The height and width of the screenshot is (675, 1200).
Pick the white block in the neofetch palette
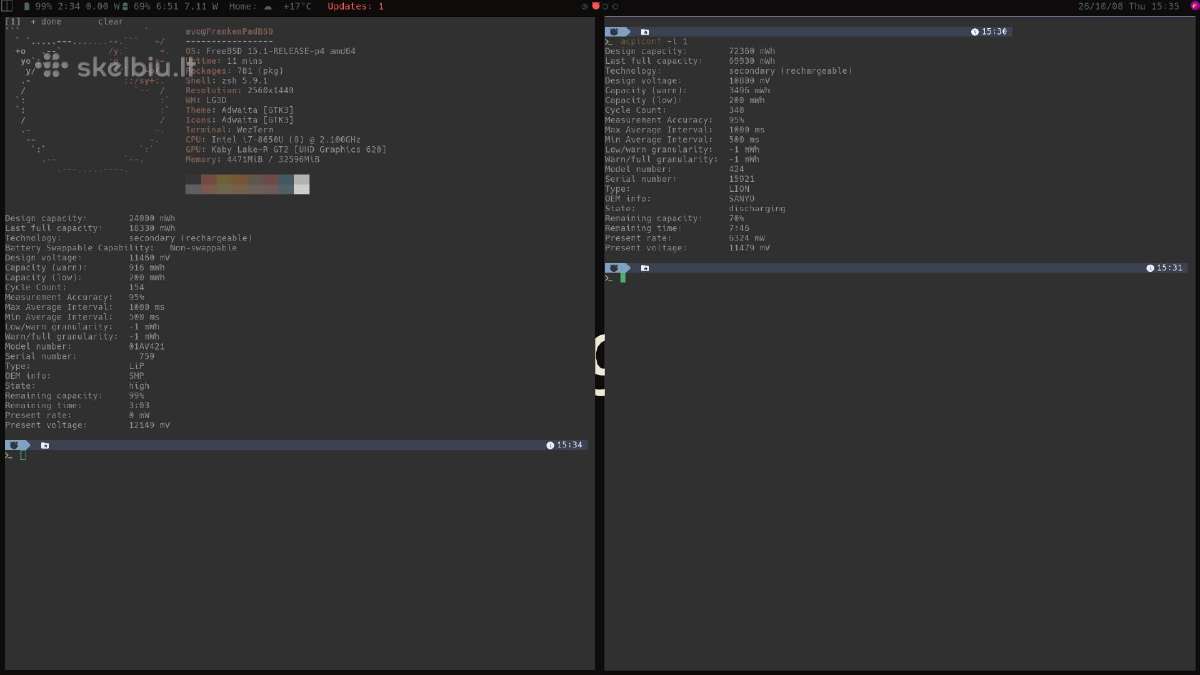click(301, 184)
